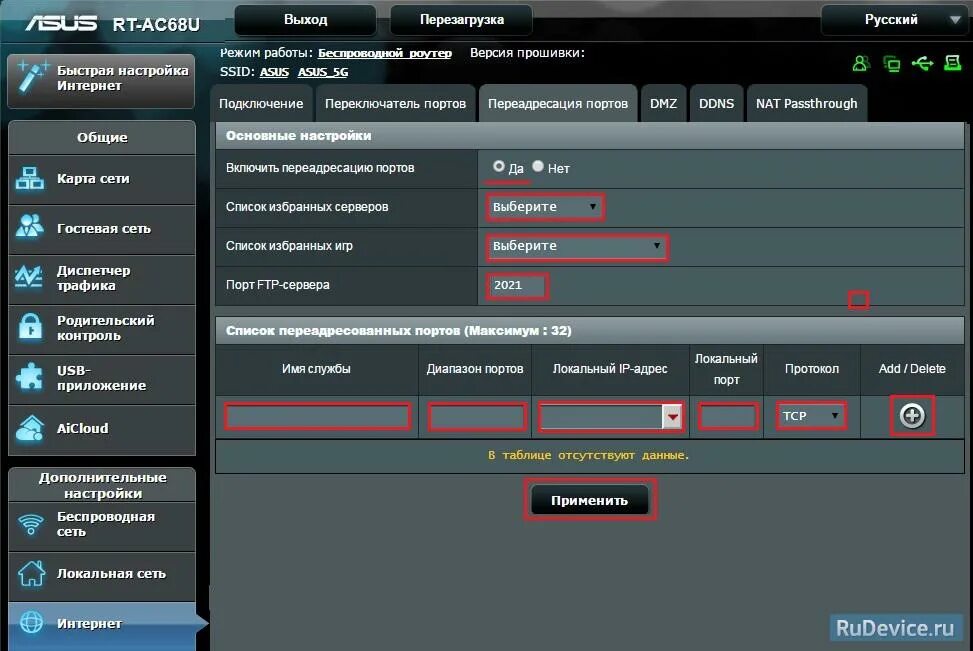Viewport: 973px width, 651px height.
Task: Click the plus icon to add port rule
Action: tap(912, 415)
